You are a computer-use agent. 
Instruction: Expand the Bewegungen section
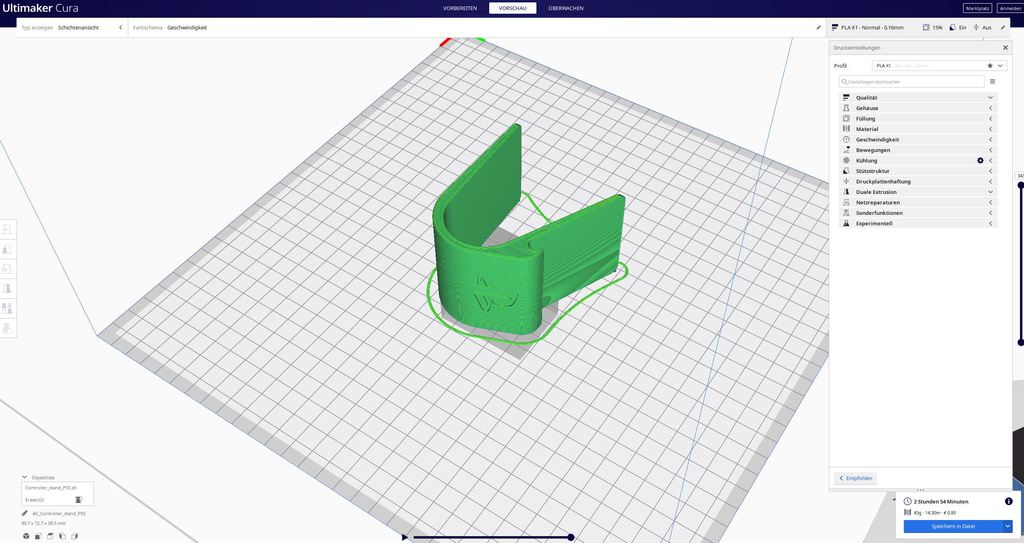[990, 150]
